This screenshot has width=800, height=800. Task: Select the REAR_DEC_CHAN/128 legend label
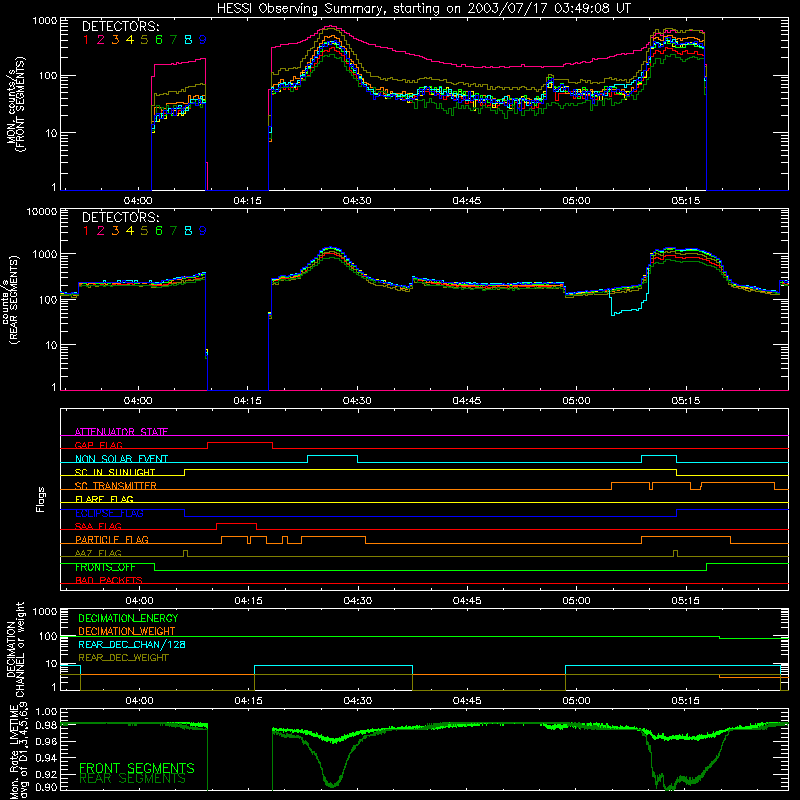pos(132,645)
